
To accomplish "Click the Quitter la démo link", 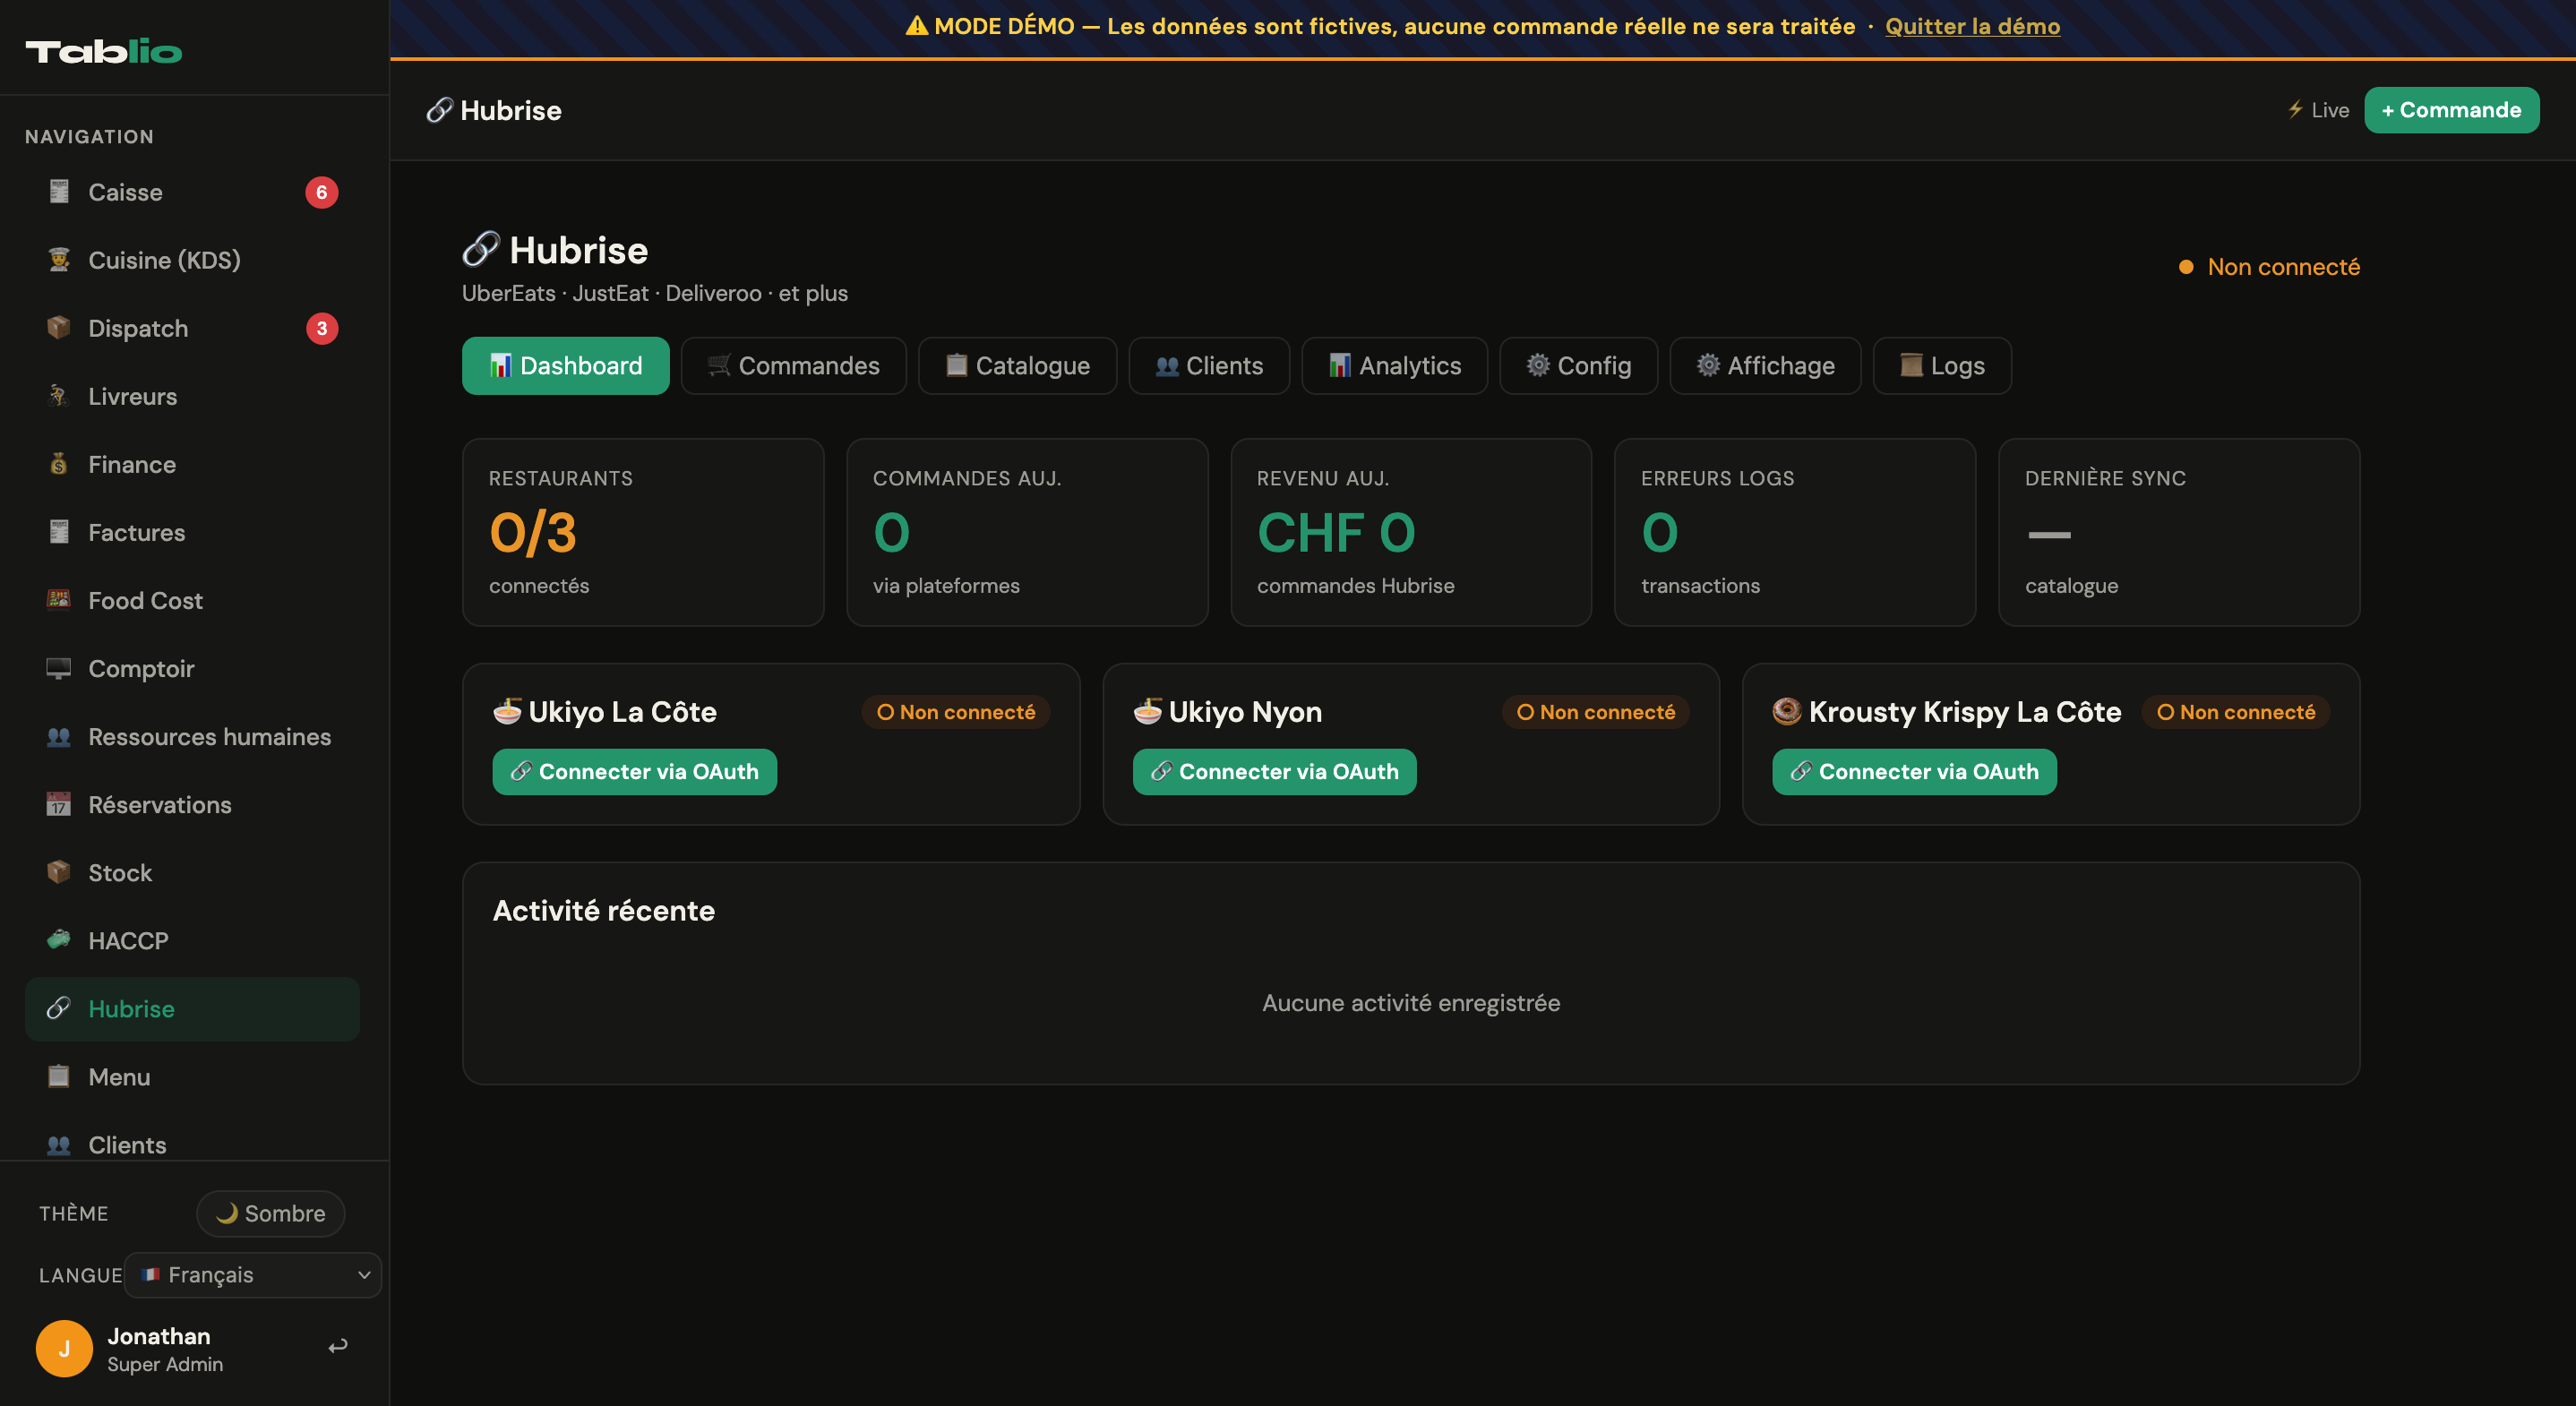I will click(x=1973, y=26).
